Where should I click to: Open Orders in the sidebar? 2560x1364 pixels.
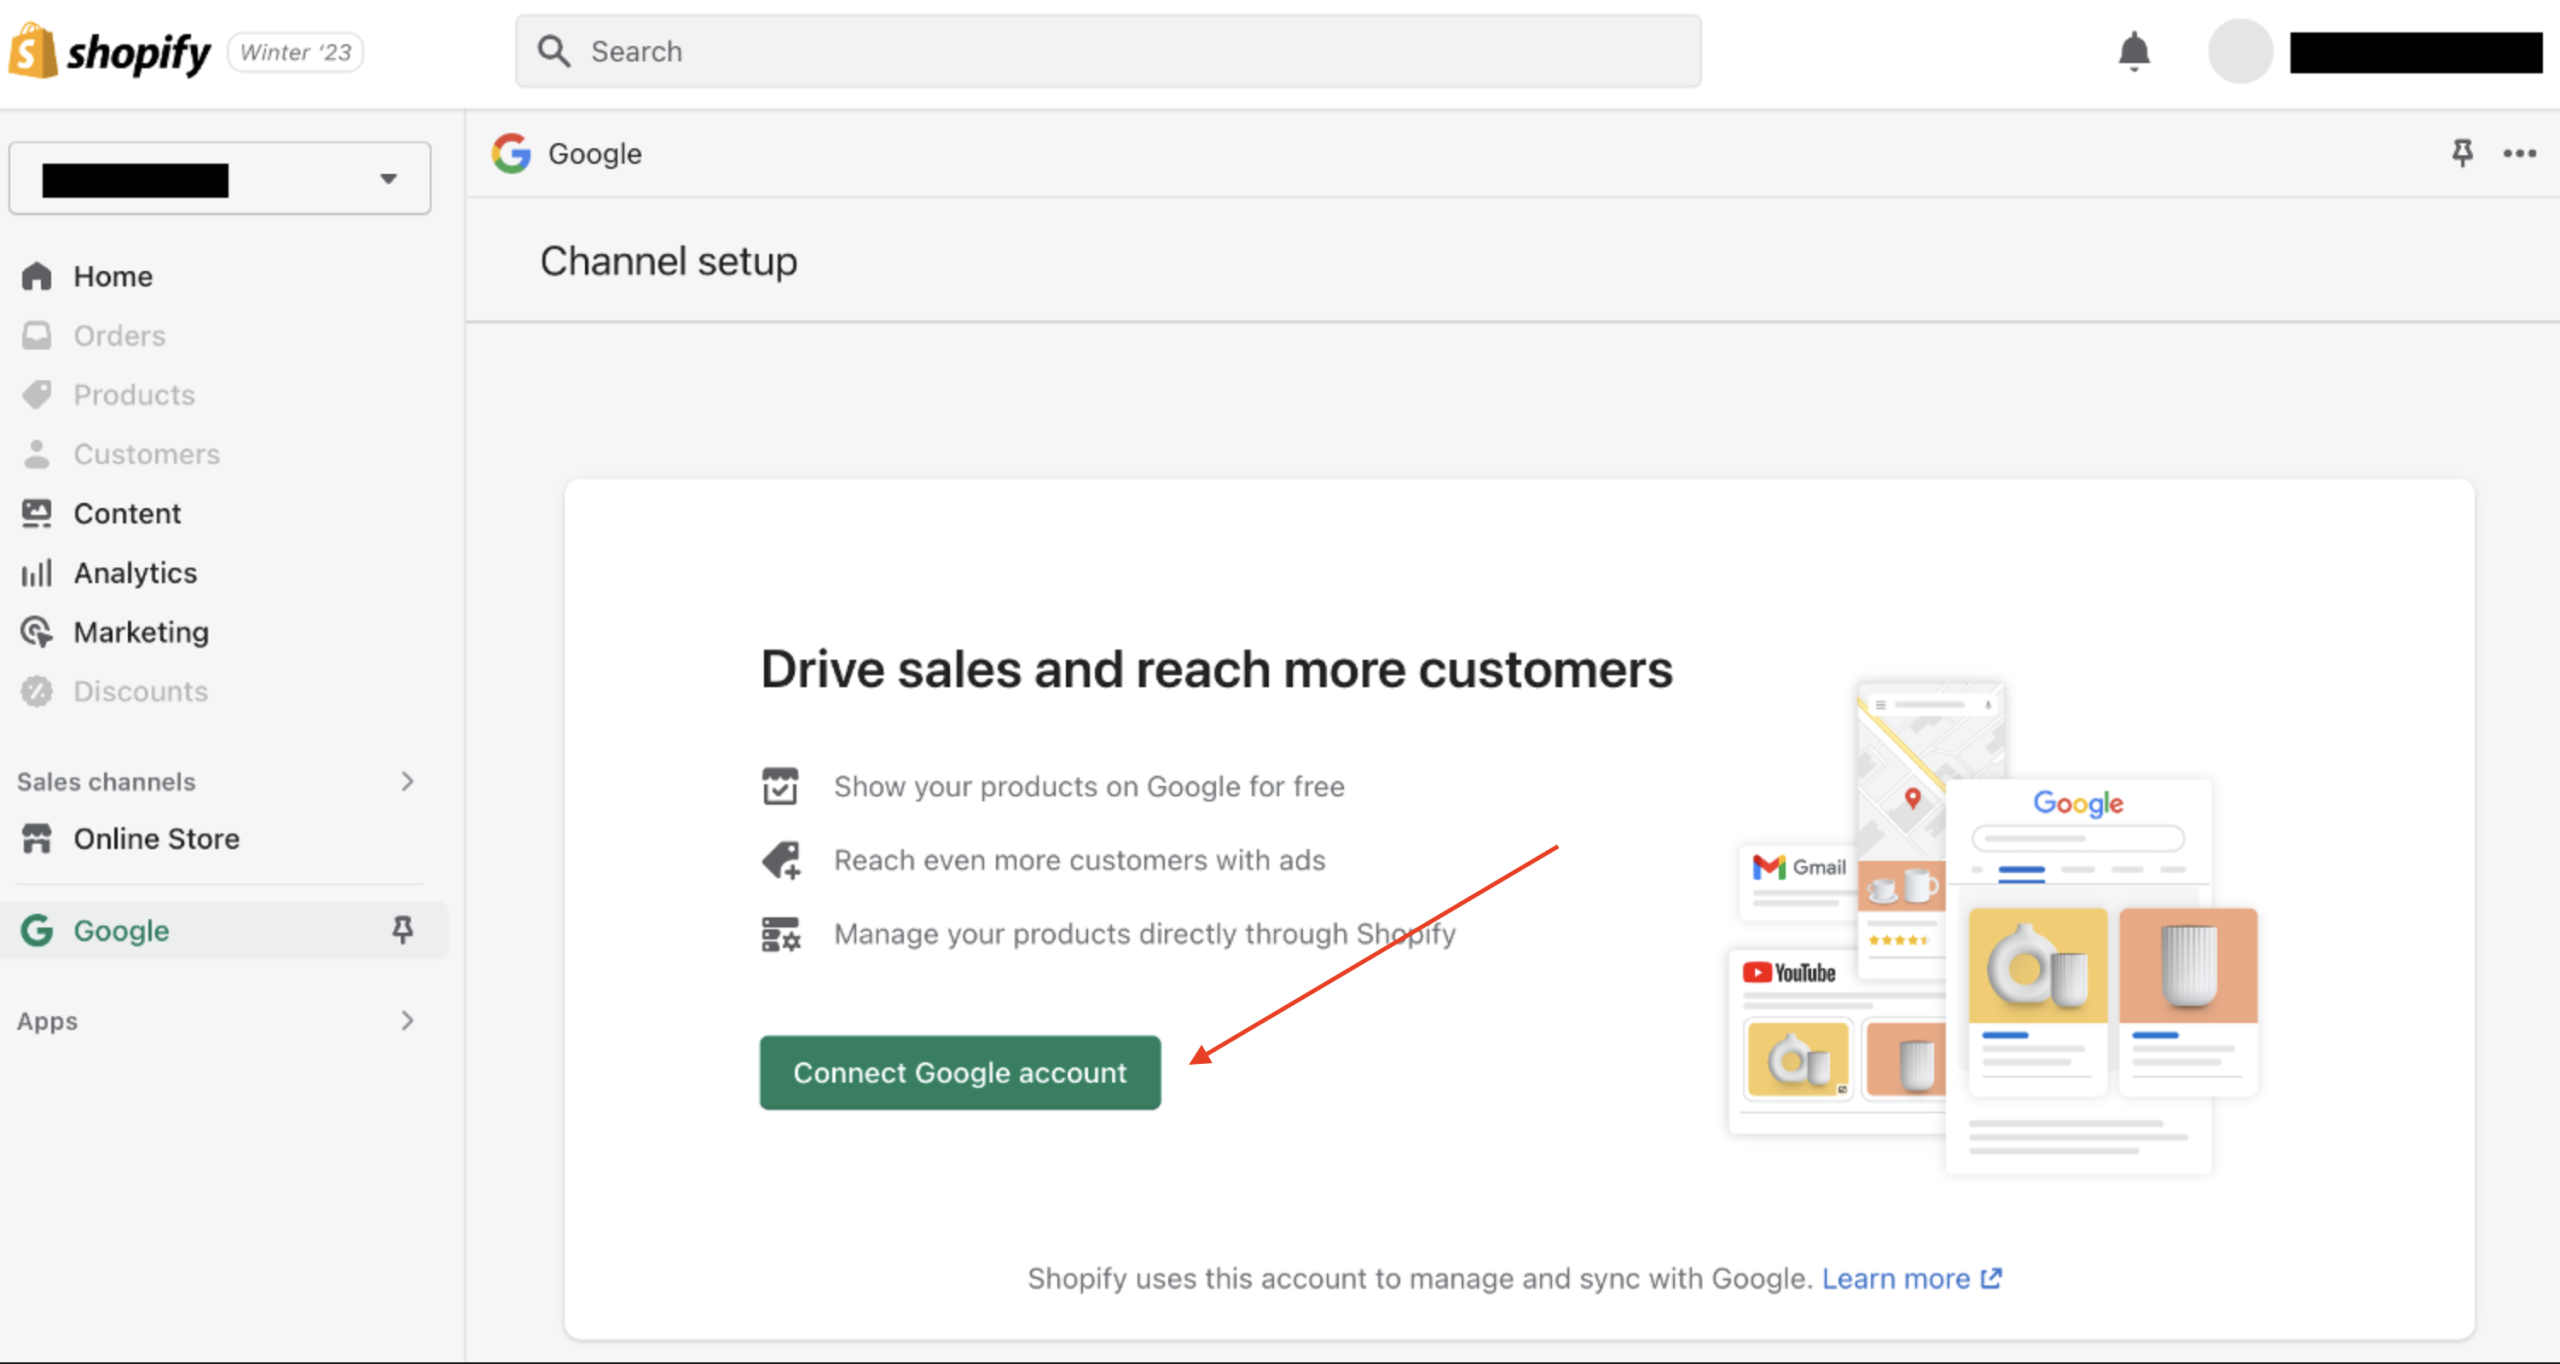[119, 335]
